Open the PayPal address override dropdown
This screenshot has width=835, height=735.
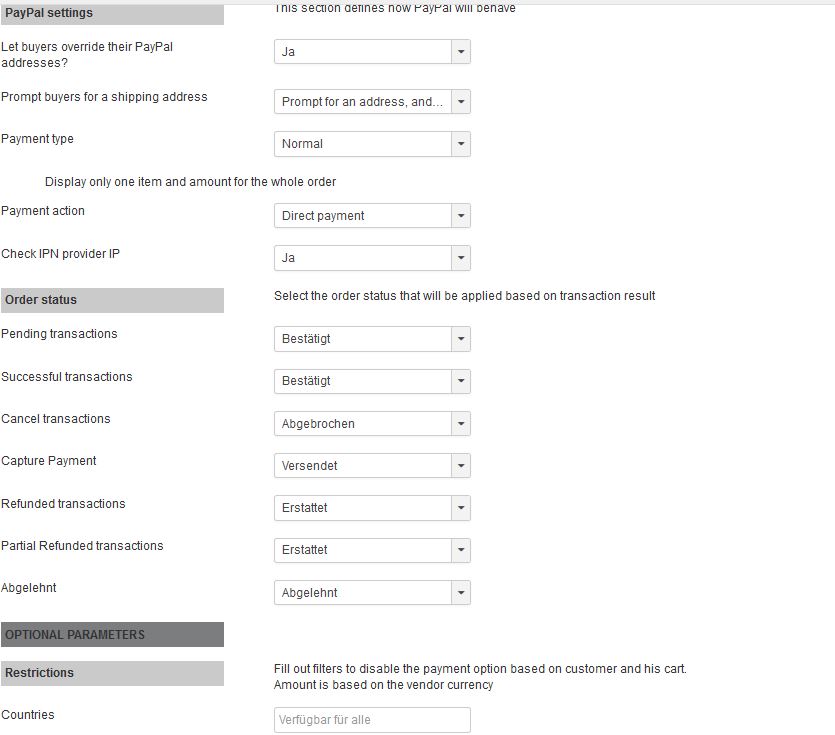(x=372, y=52)
